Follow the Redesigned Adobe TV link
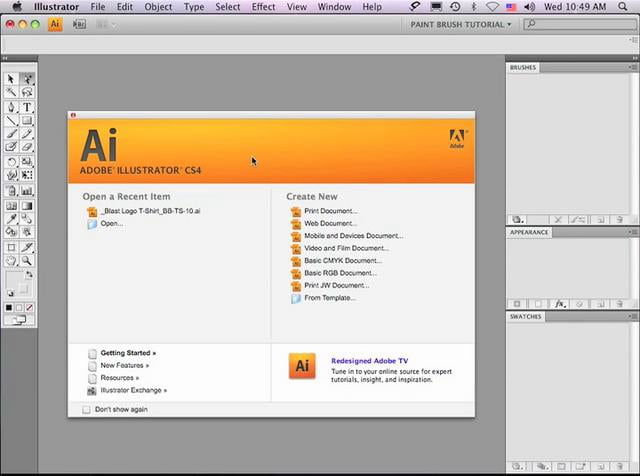 click(x=369, y=361)
